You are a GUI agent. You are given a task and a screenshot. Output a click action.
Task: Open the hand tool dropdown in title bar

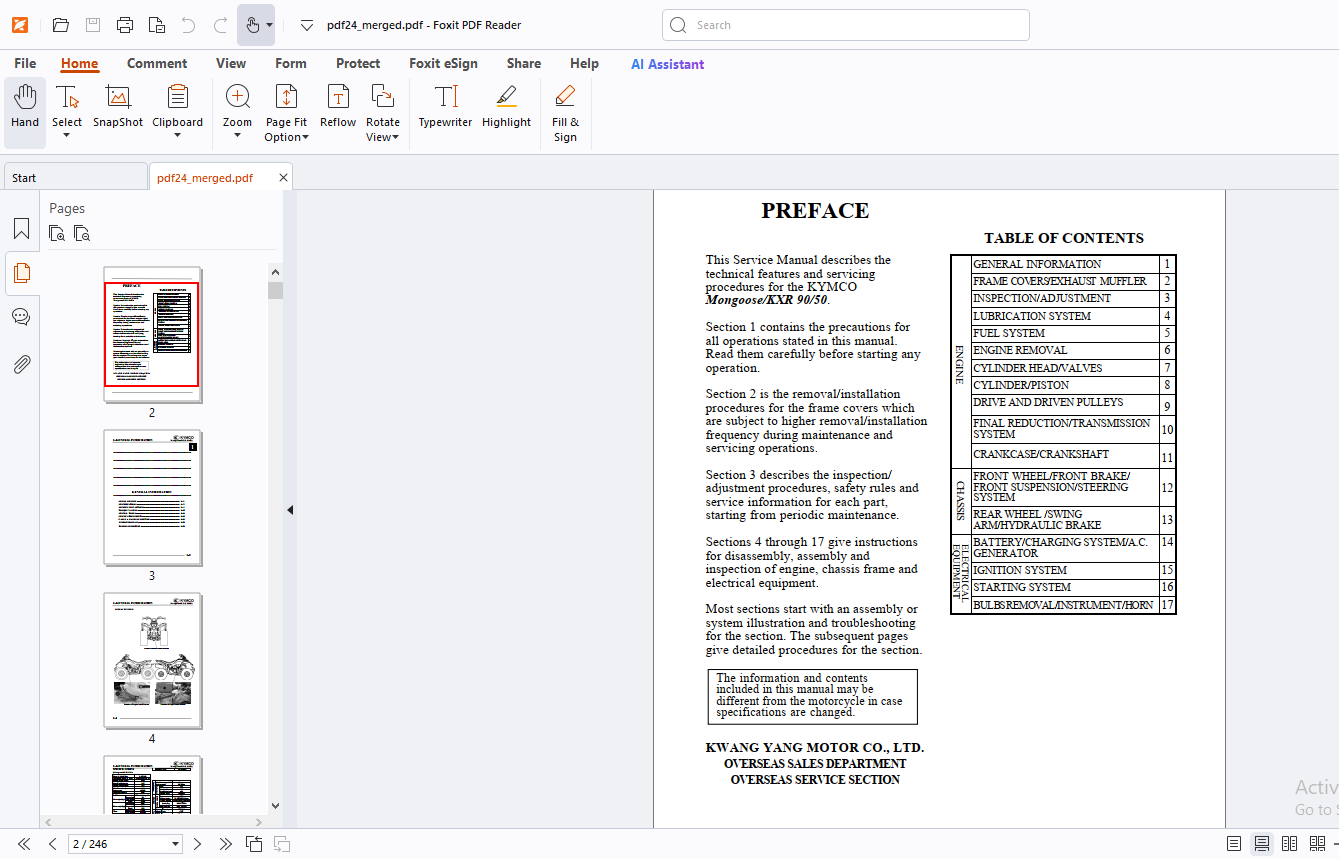(269, 25)
